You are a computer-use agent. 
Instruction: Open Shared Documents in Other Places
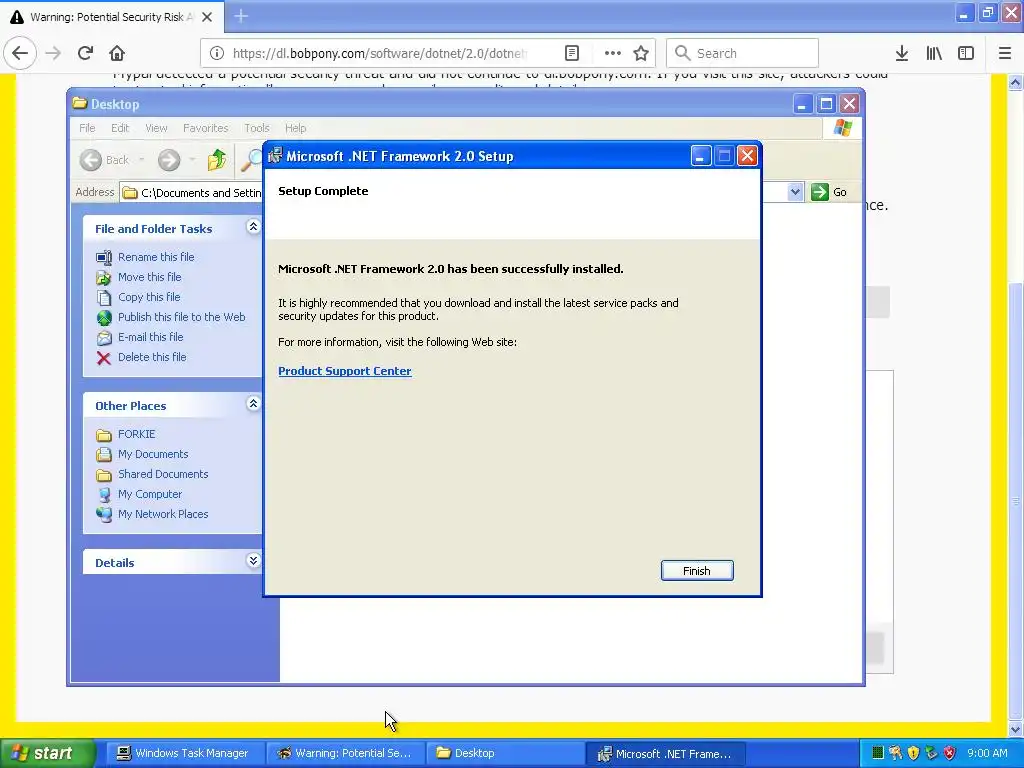(163, 474)
